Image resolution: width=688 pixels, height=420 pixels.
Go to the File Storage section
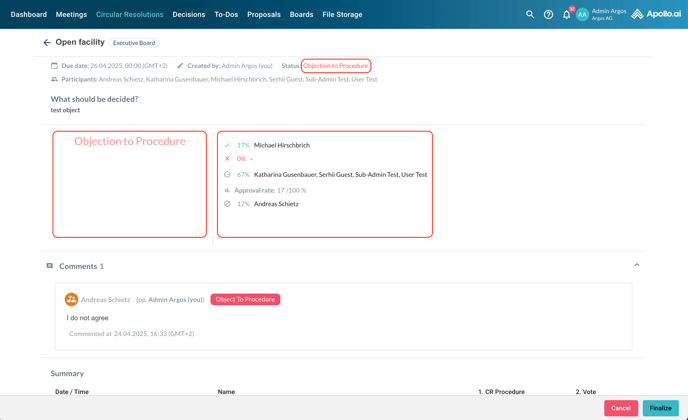coord(342,15)
